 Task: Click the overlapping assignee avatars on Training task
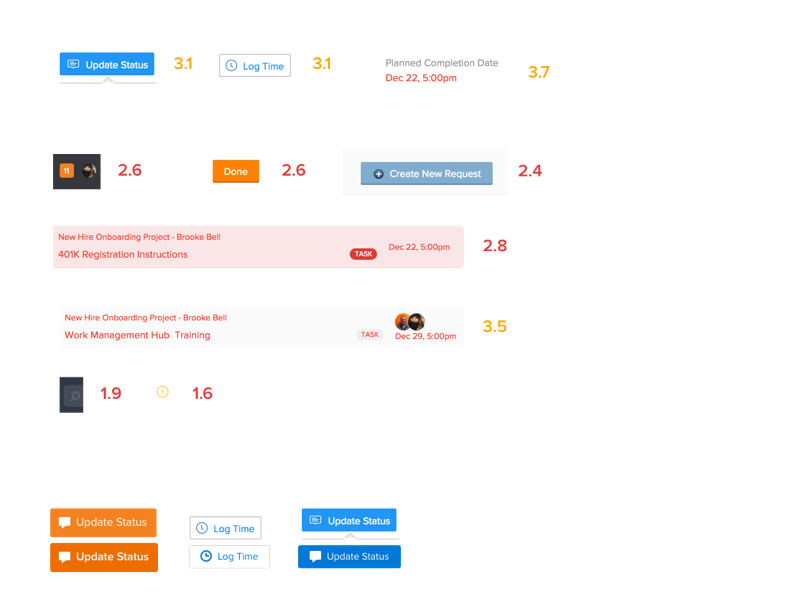(x=410, y=321)
